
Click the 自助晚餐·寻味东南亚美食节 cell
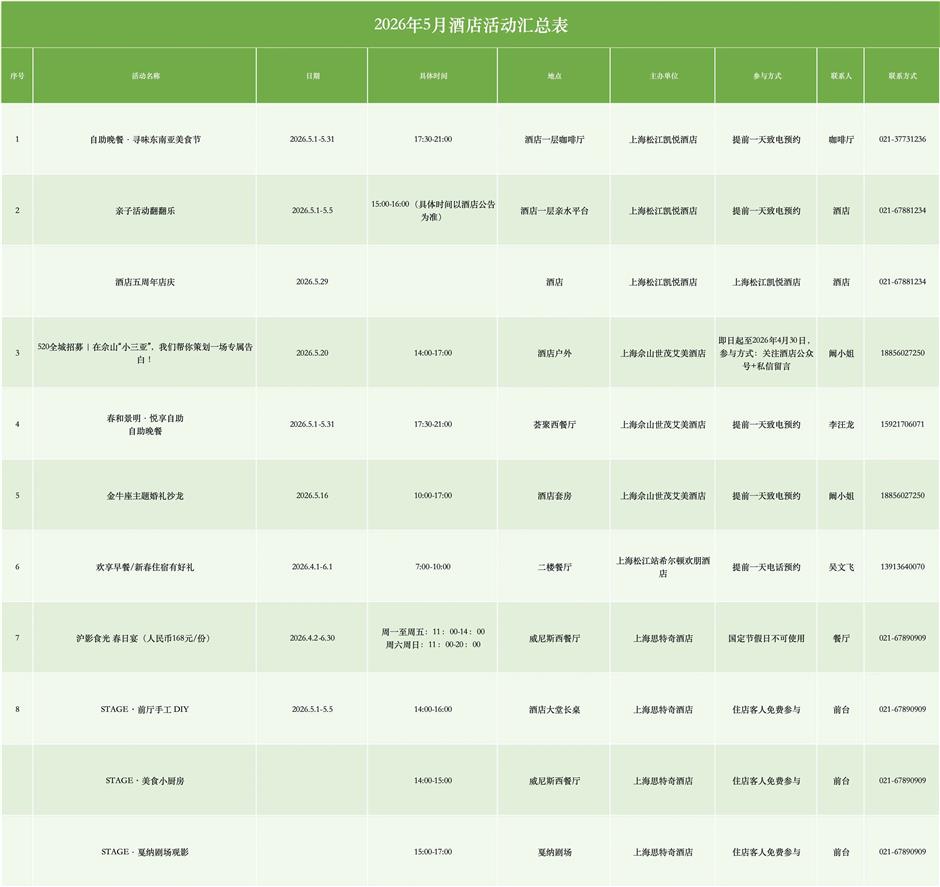[145, 140]
